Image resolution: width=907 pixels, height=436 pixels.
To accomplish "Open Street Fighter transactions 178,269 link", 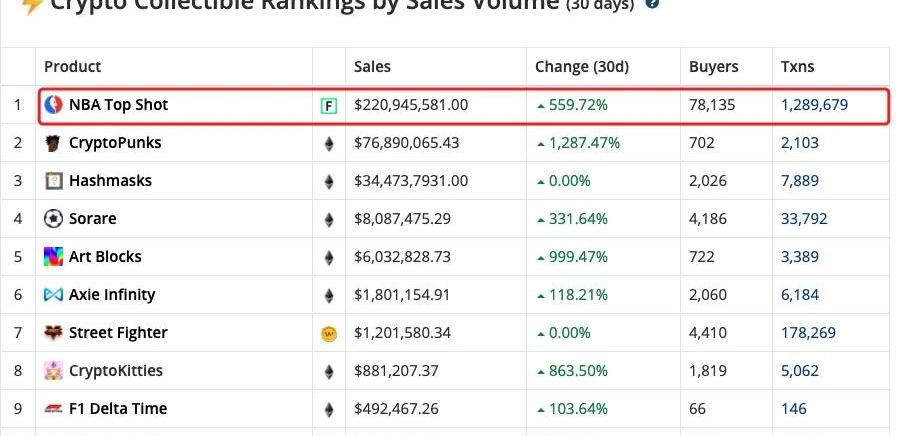I will (808, 333).
